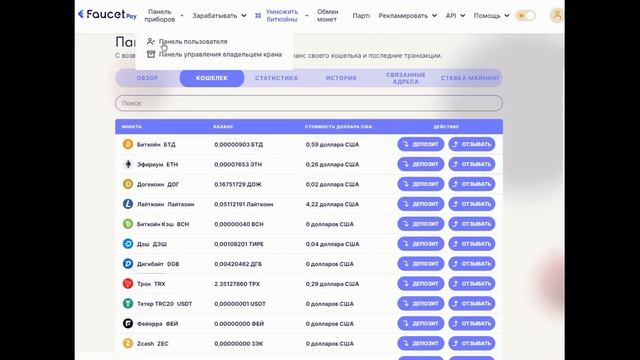Select Панель управления владельцем крана

(x=220, y=54)
